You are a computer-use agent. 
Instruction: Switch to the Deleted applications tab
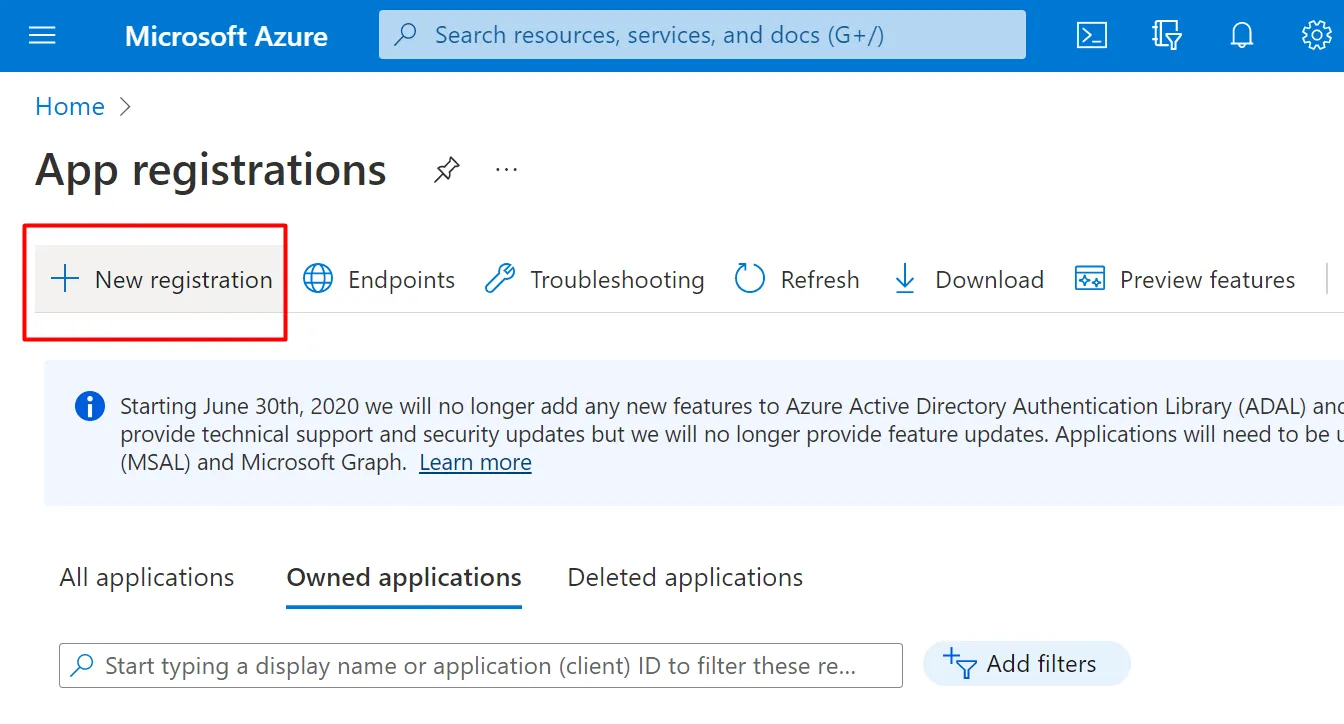point(685,578)
